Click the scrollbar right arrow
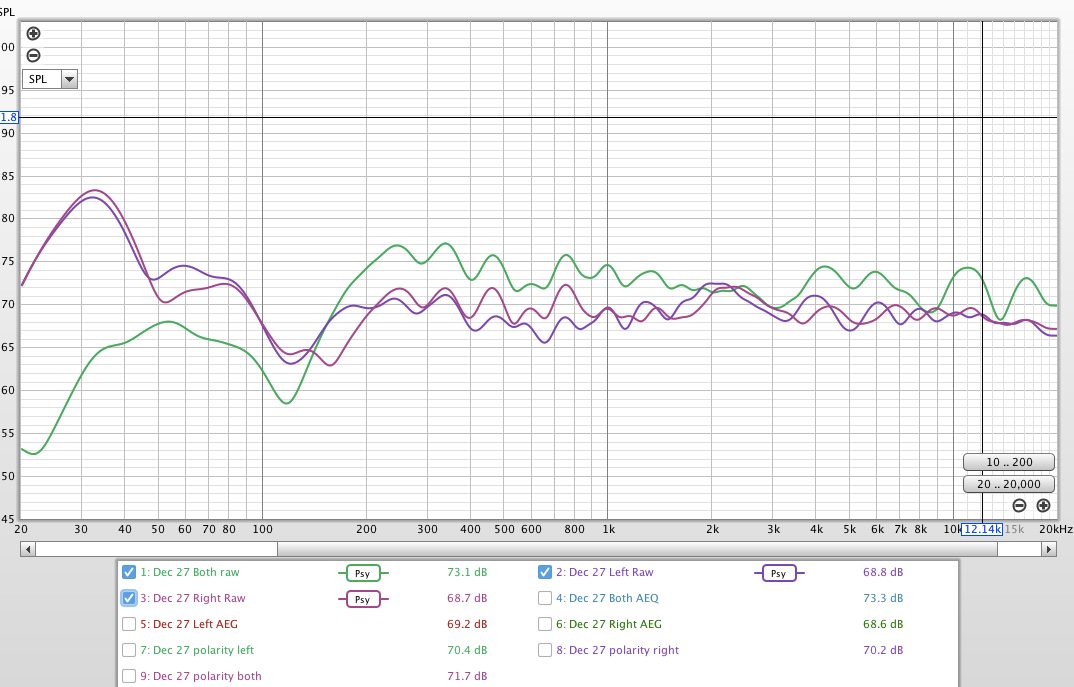 [1049, 549]
